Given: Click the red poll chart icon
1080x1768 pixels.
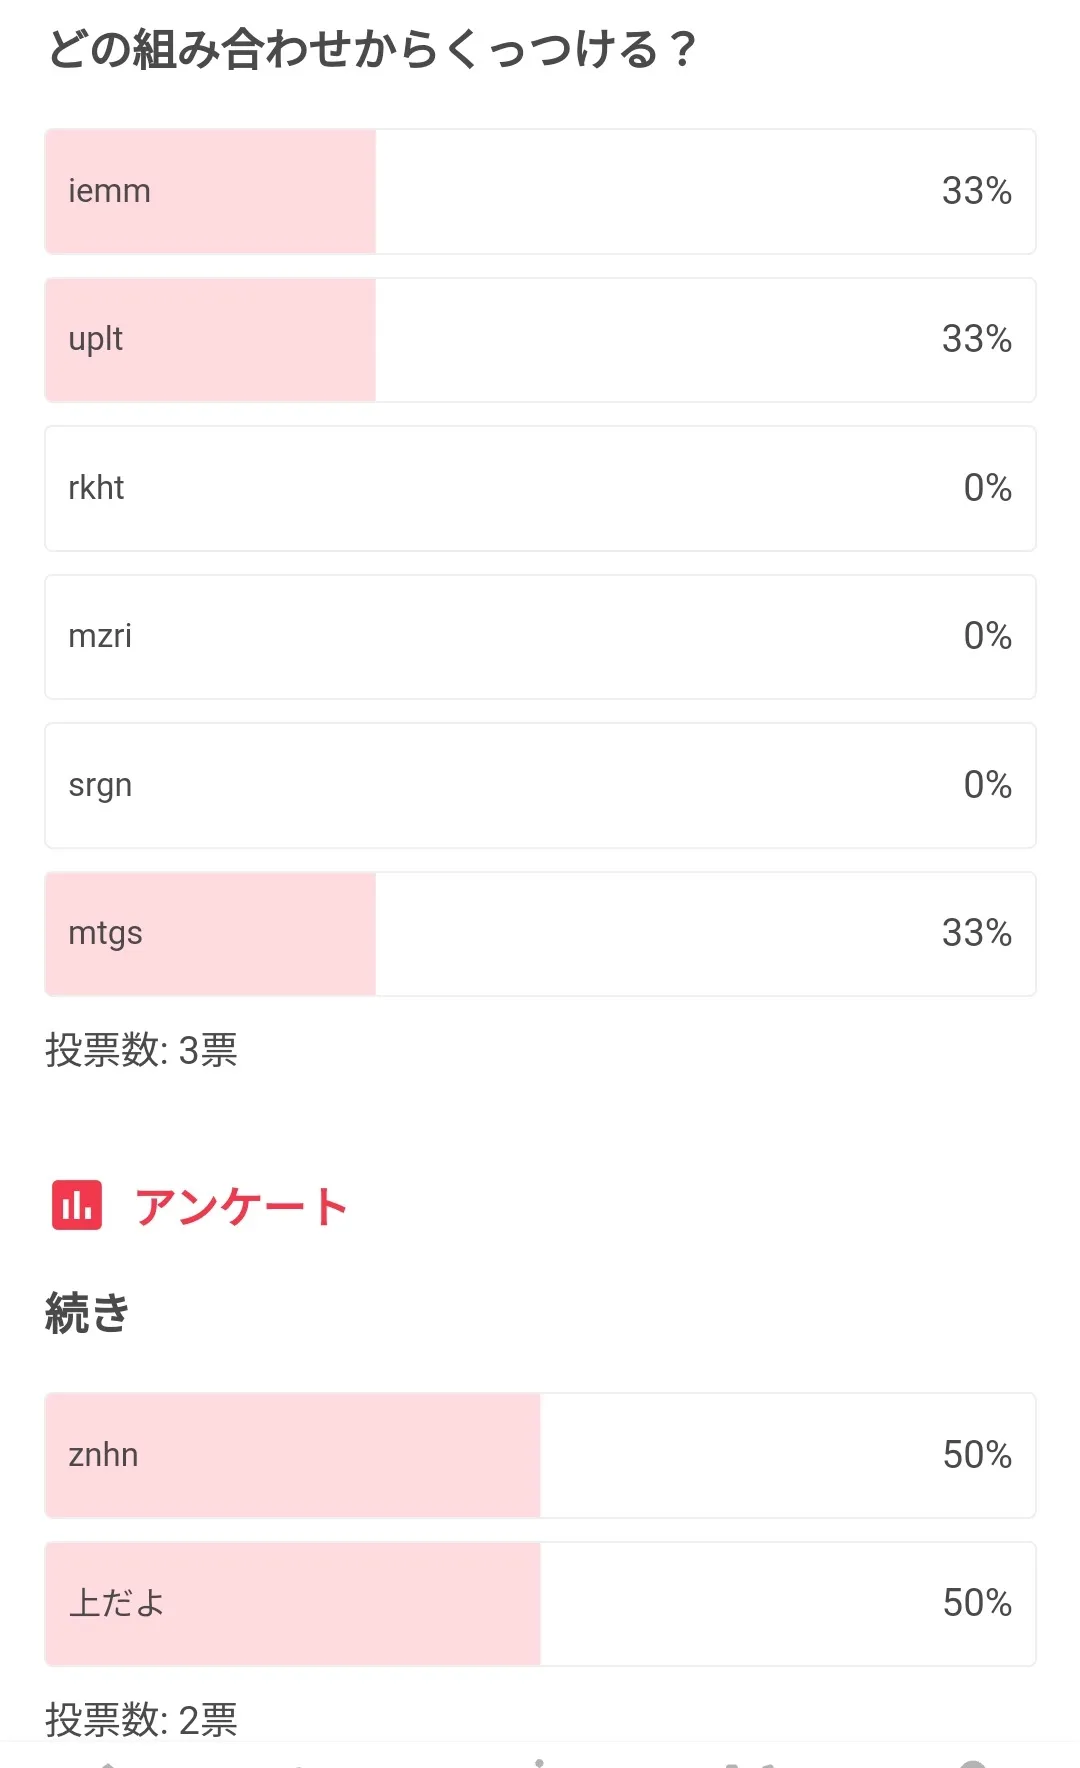Looking at the screenshot, I should 77,1205.
